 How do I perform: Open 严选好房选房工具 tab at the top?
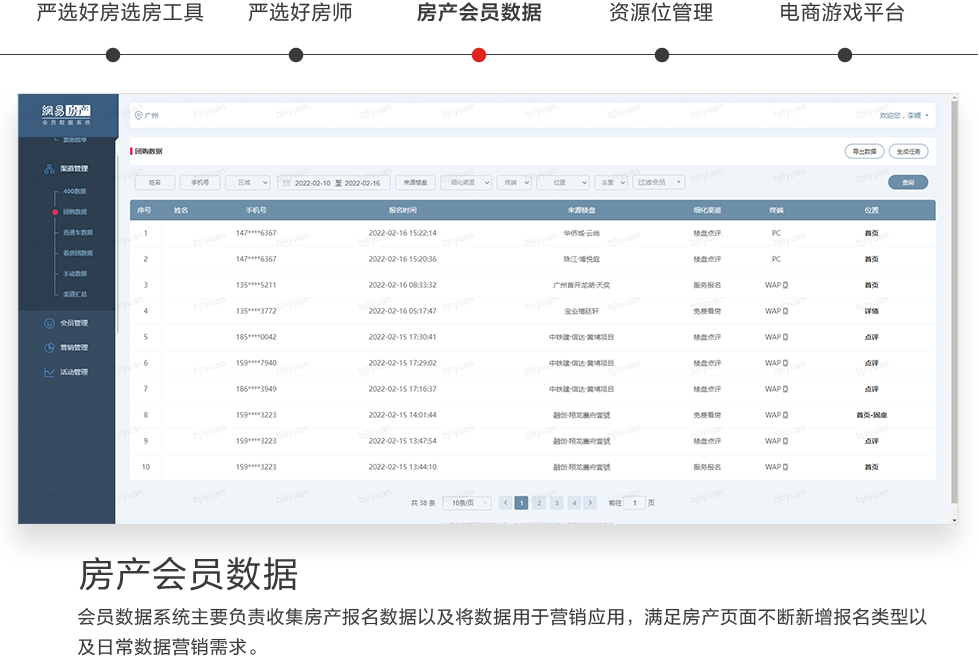pyautogui.click(x=120, y=12)
